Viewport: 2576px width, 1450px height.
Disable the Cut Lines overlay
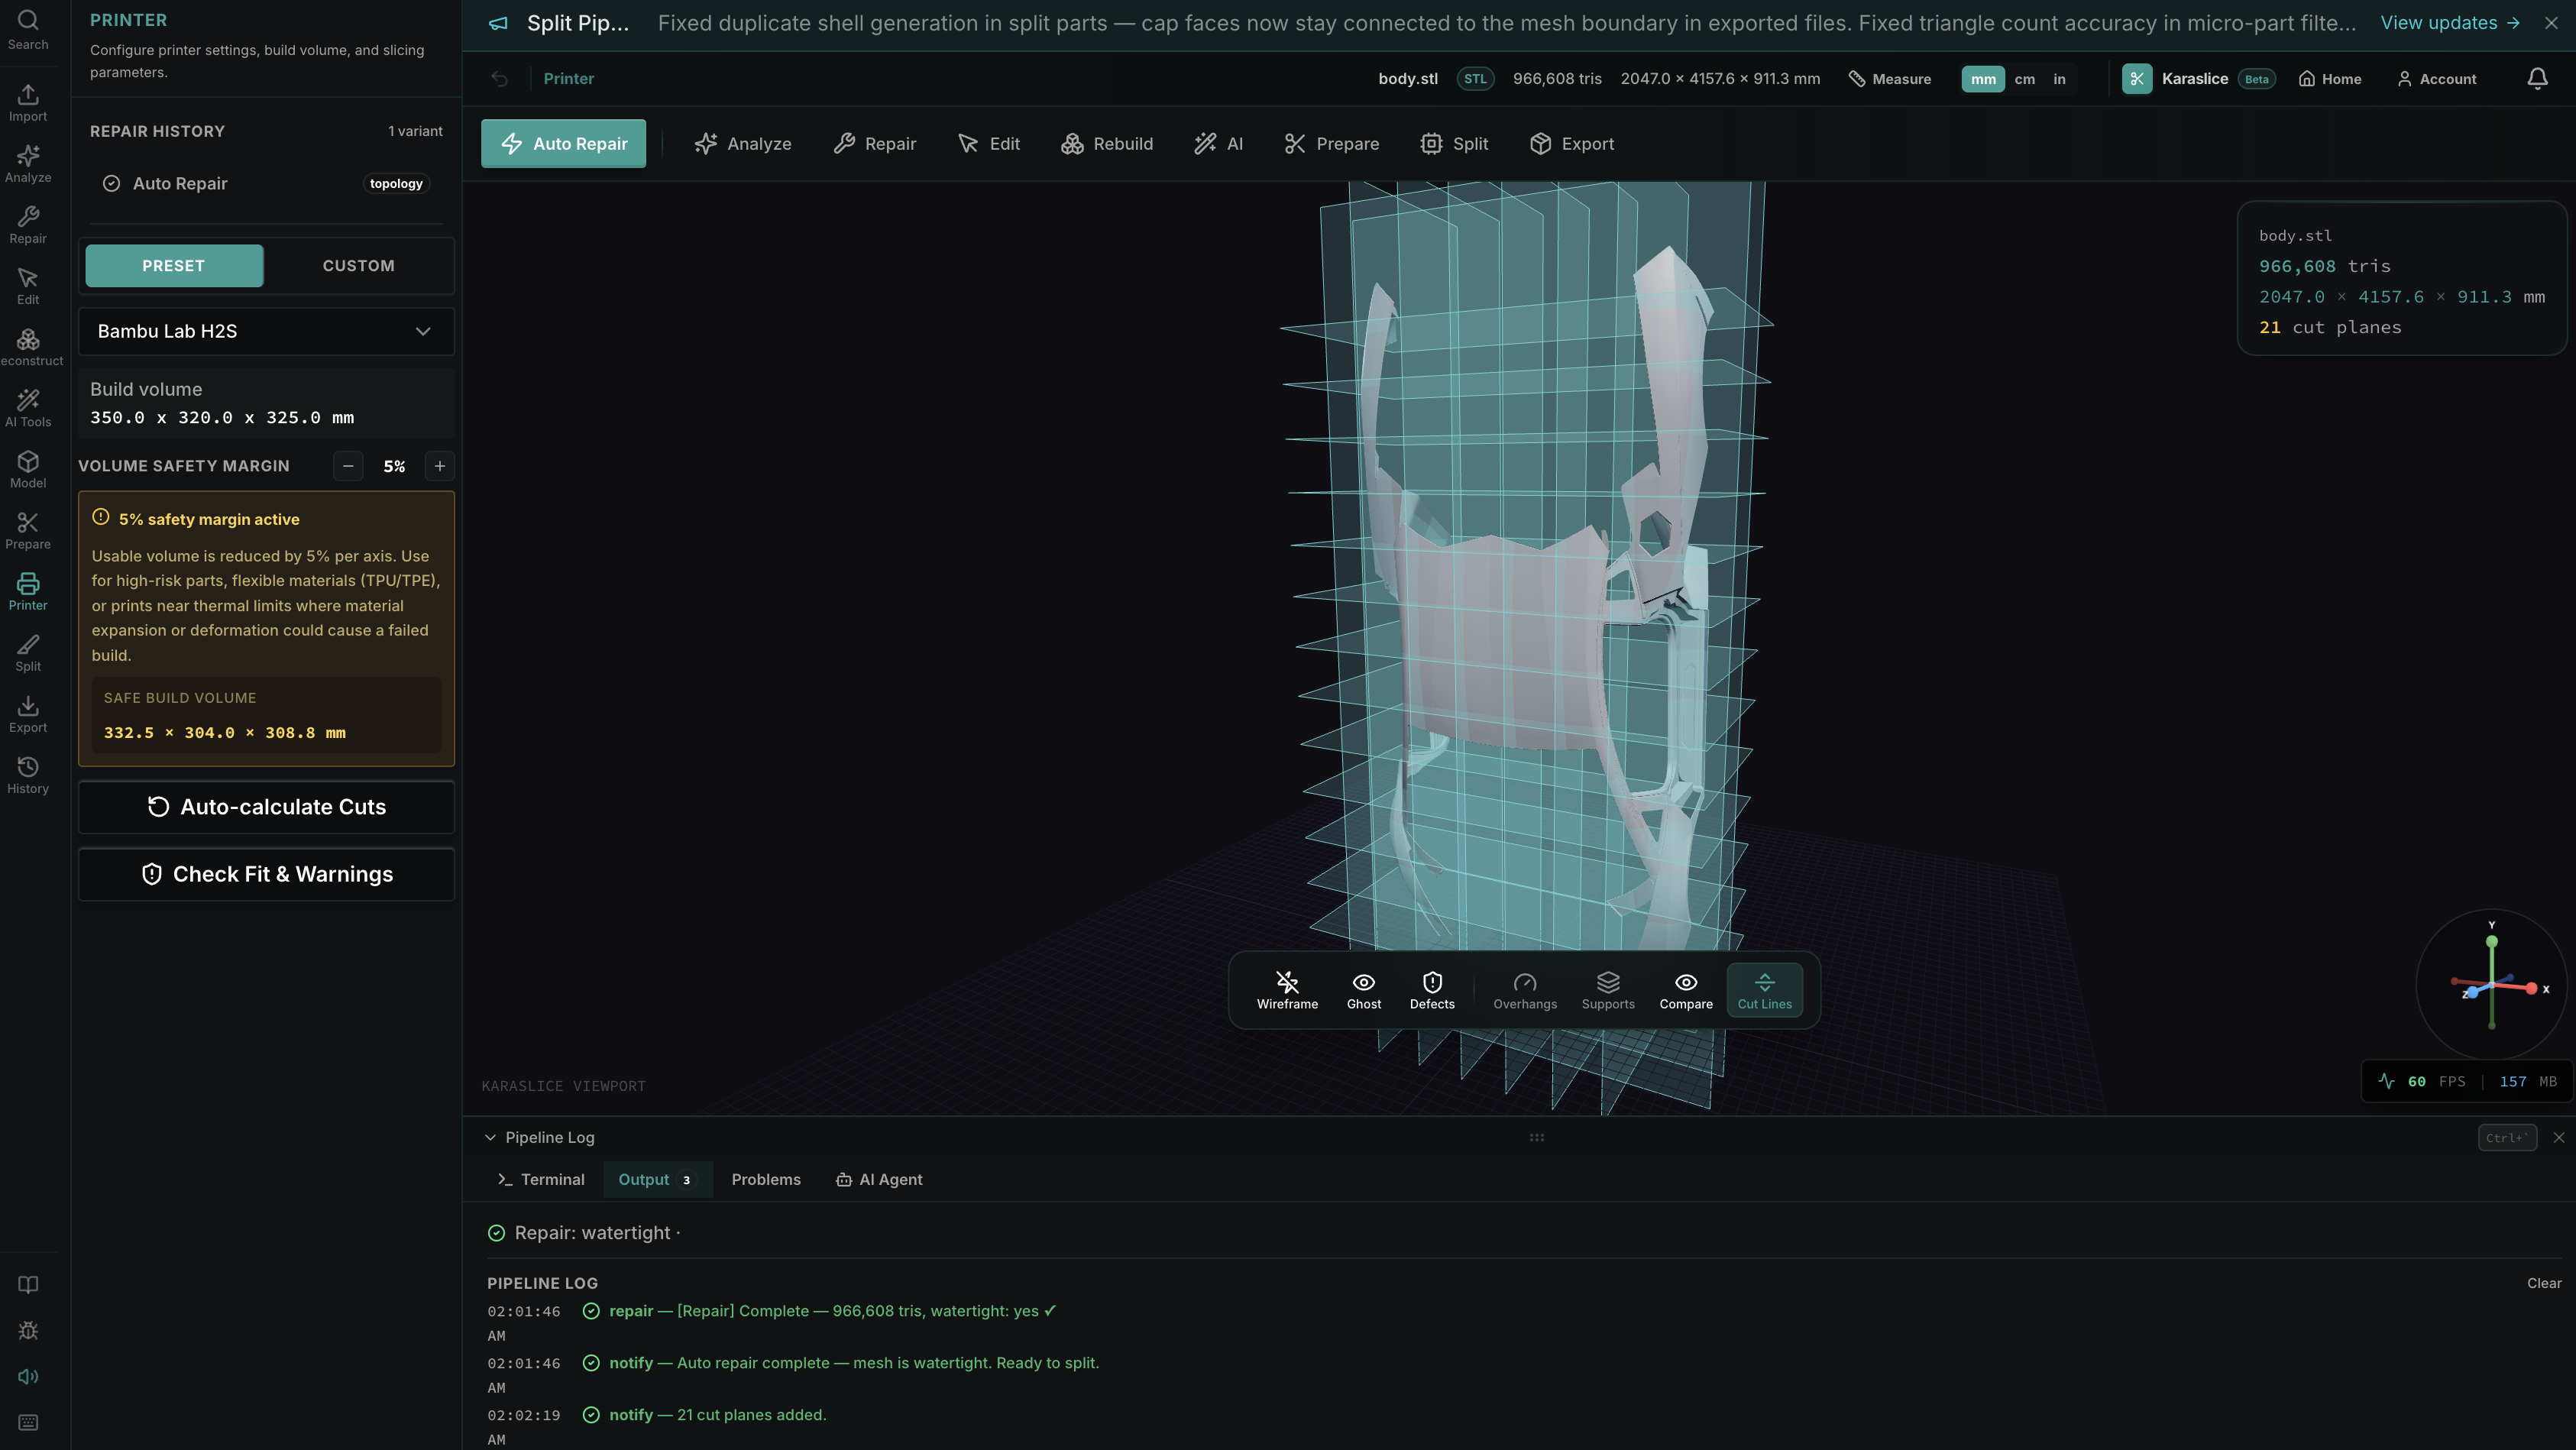[x=1764, y=990]
